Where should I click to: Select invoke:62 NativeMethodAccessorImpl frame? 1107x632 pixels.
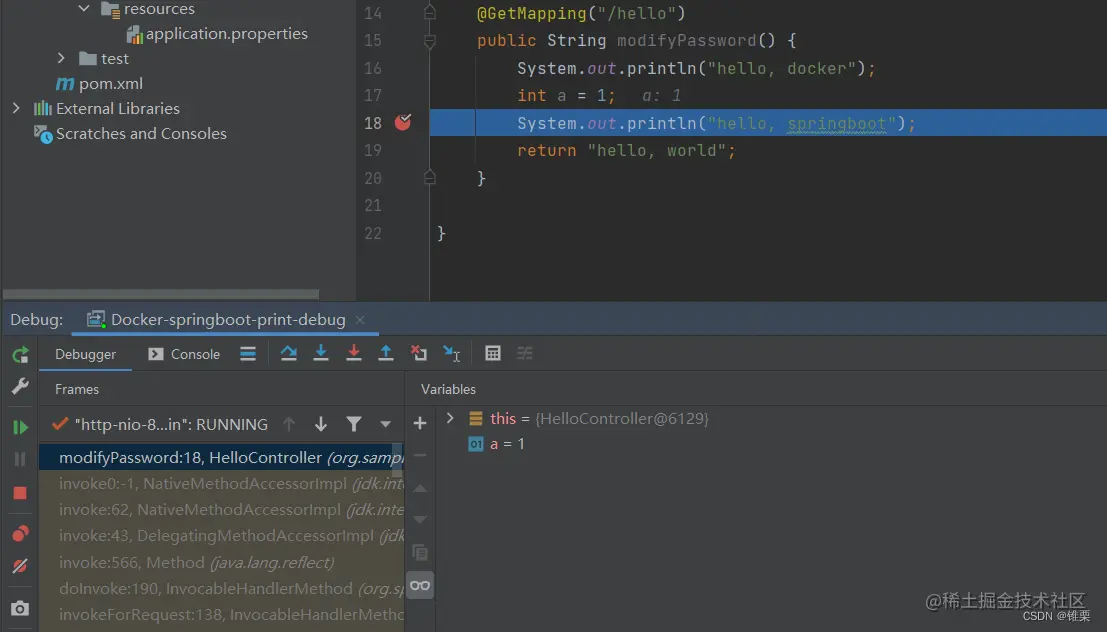point(220,510)
